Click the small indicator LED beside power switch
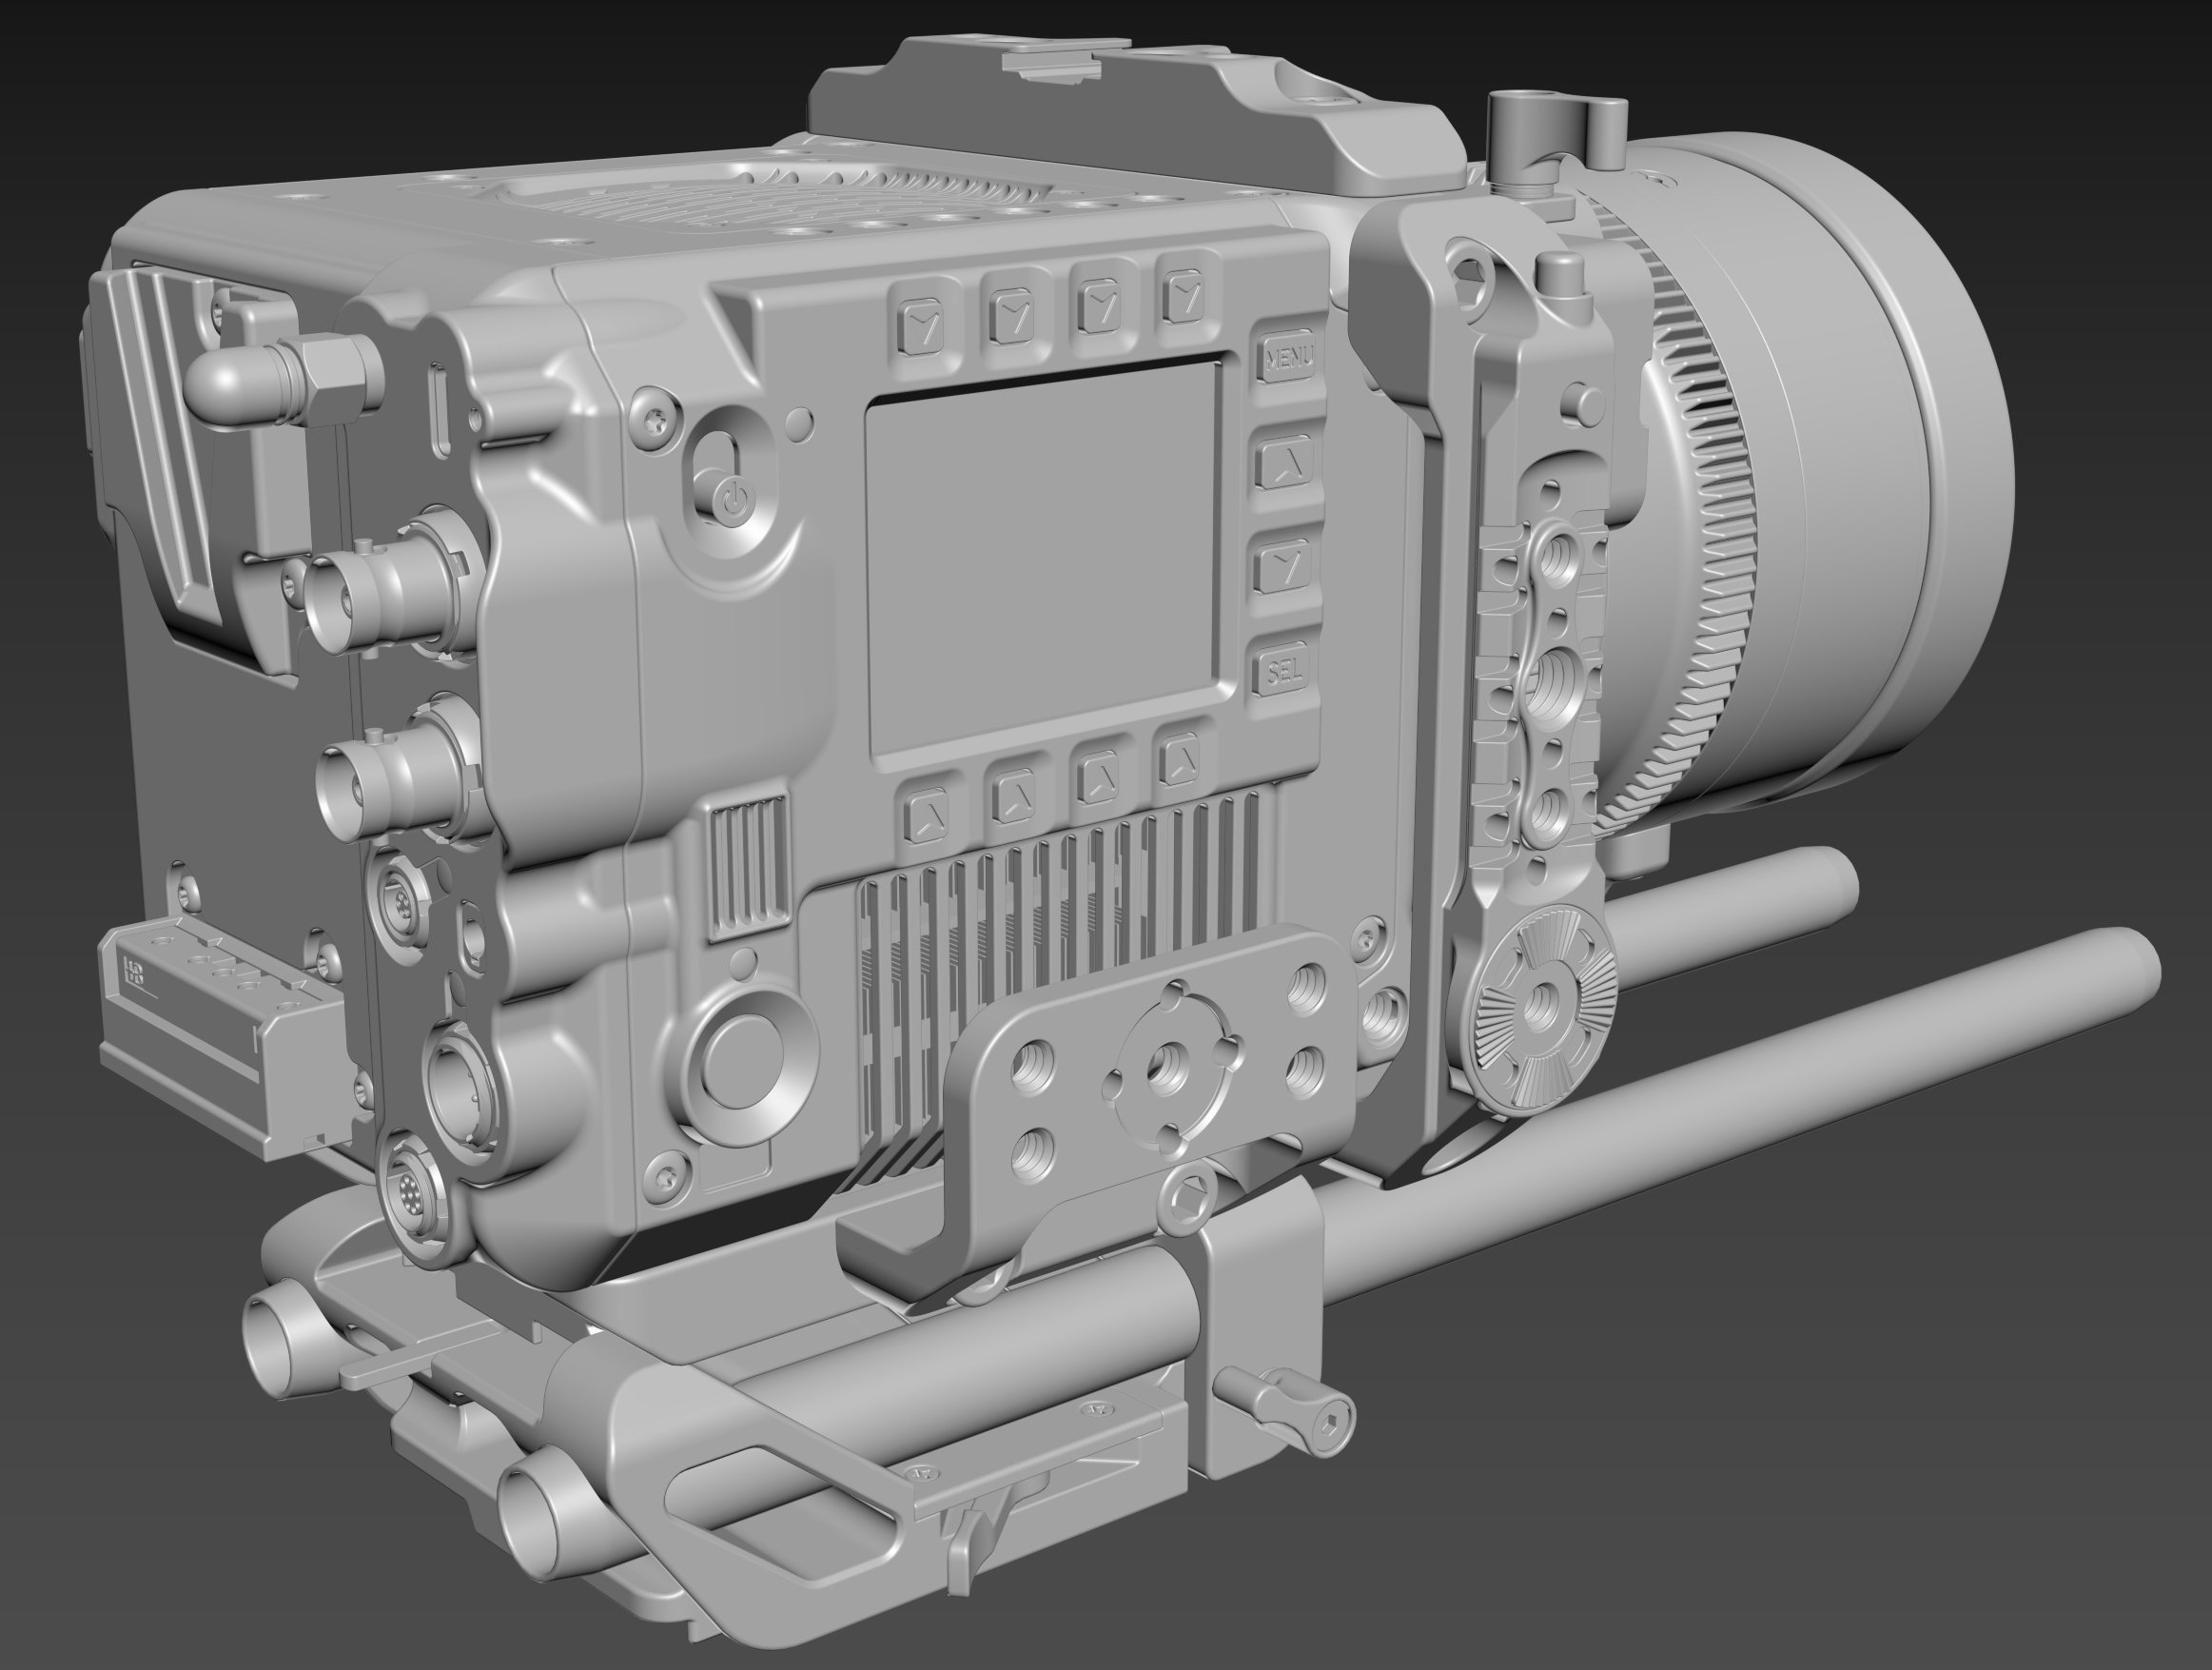This screenshot has width=2212, height=1670. [800, 423]
